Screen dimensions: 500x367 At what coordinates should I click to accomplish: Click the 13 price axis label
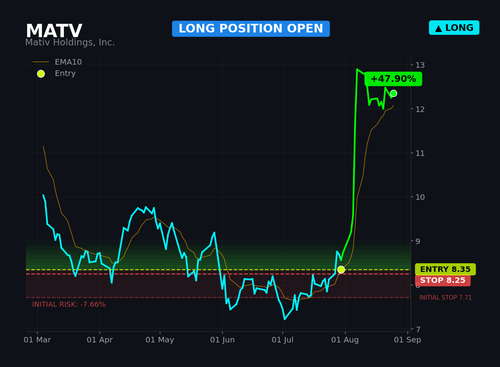click(x=420, y=65)
